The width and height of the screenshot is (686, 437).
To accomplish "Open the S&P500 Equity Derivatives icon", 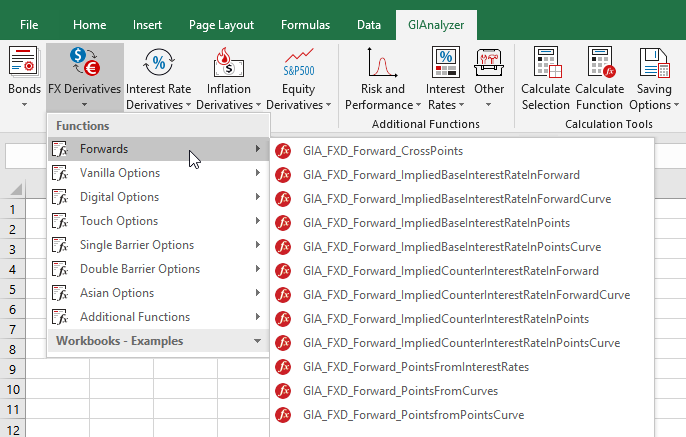I will pyautogui.click(x=299, y=63).
